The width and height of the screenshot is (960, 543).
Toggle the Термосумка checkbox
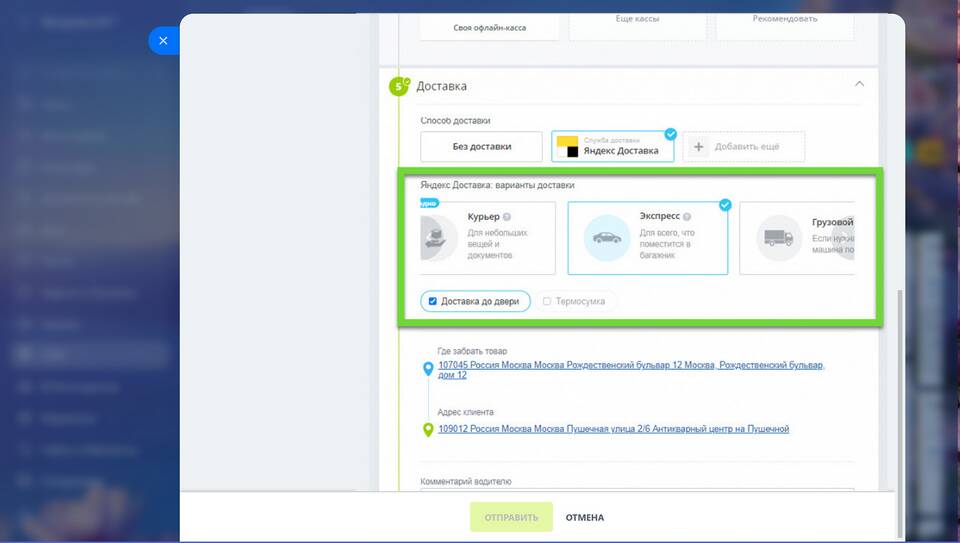(546, 301)
